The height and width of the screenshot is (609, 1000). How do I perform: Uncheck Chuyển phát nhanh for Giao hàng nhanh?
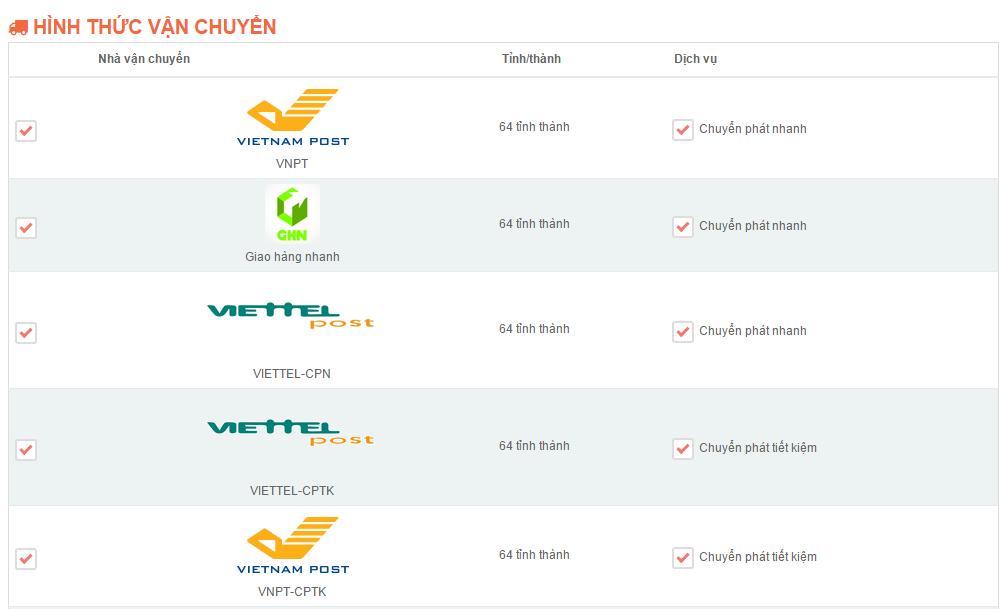[683, 226]
